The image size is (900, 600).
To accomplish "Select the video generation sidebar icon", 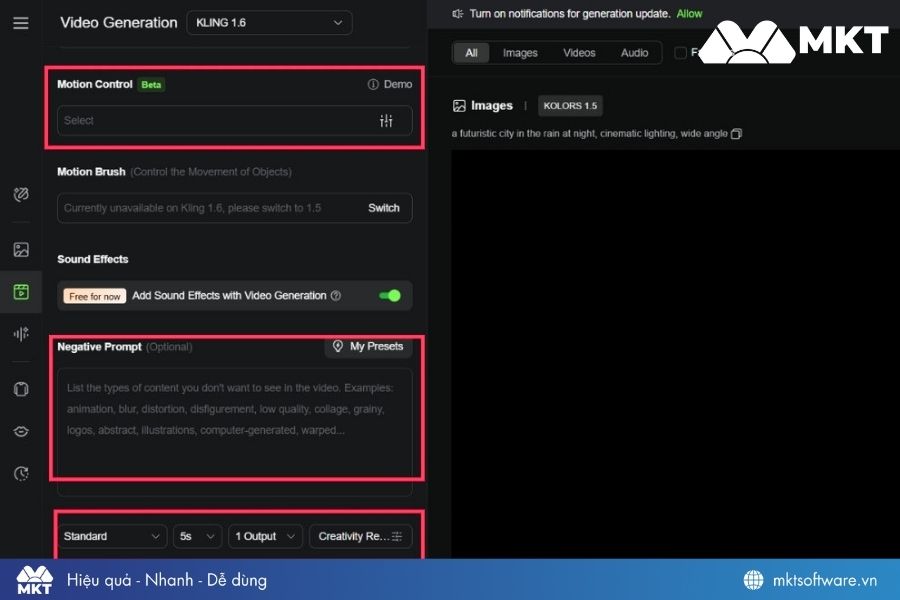I will 21,292.
